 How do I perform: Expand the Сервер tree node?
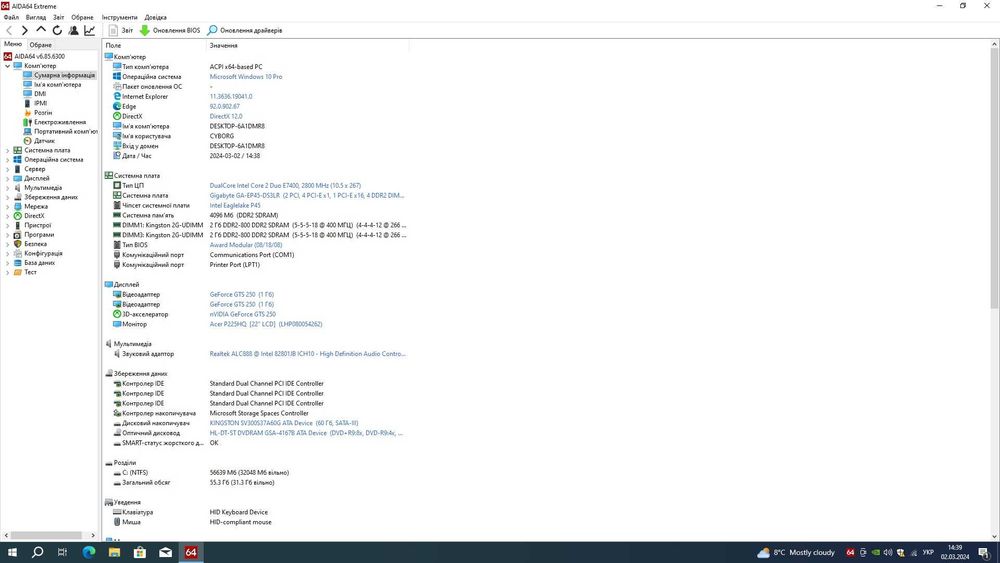[x=8, y=169]
